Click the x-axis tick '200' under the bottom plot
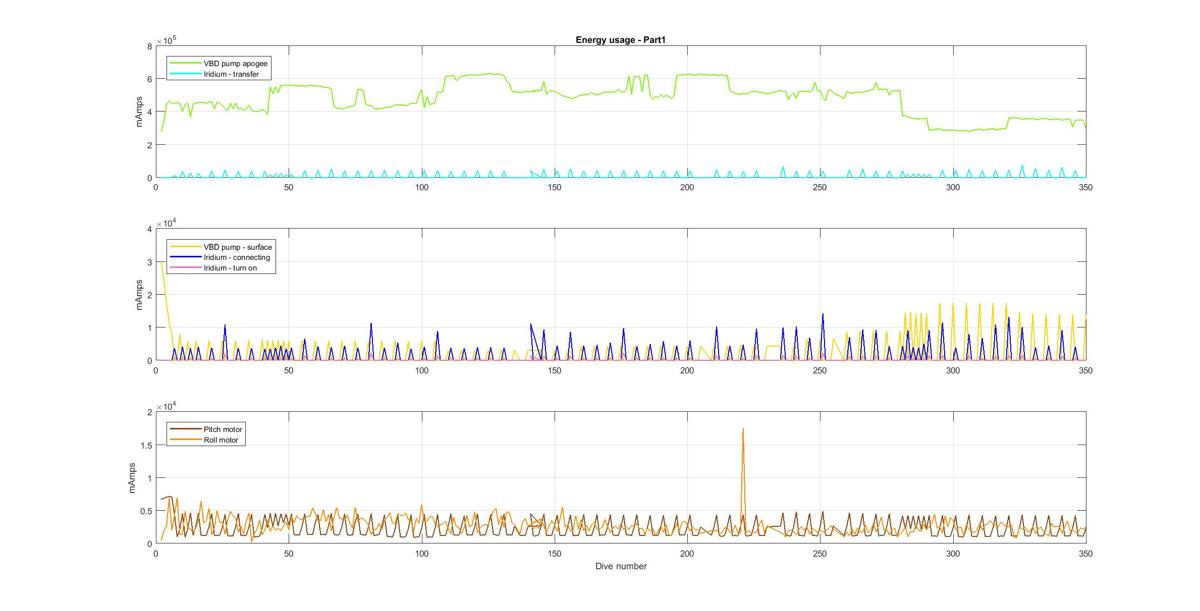1200x611 pixels. pyautogui.click(x=687, y=553)
